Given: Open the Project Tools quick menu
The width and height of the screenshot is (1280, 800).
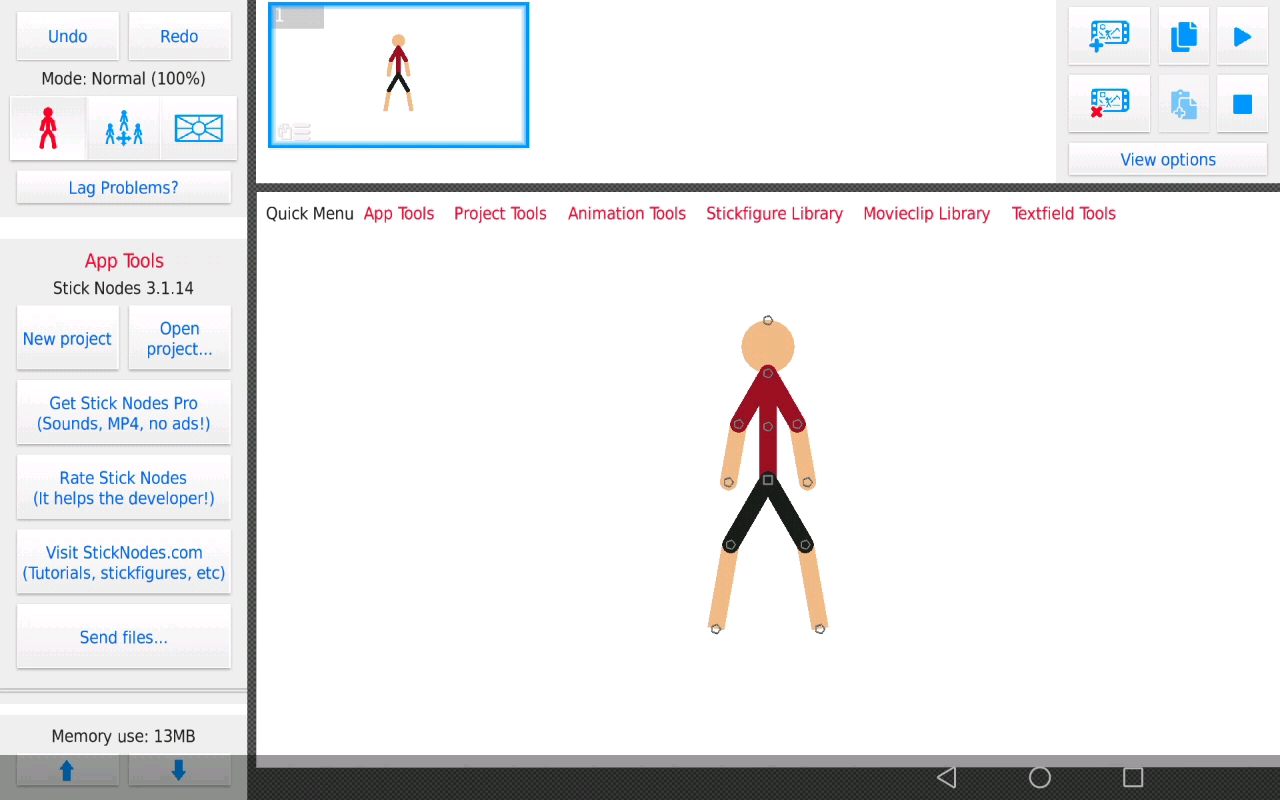Looking at the screenshot, I should click(x=500, y=213).
